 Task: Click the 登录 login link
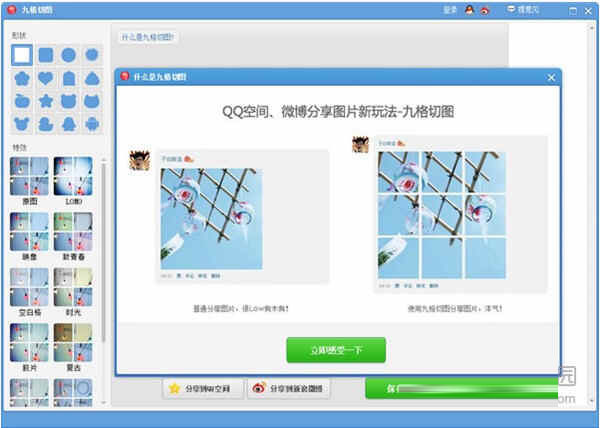(449, 9)
